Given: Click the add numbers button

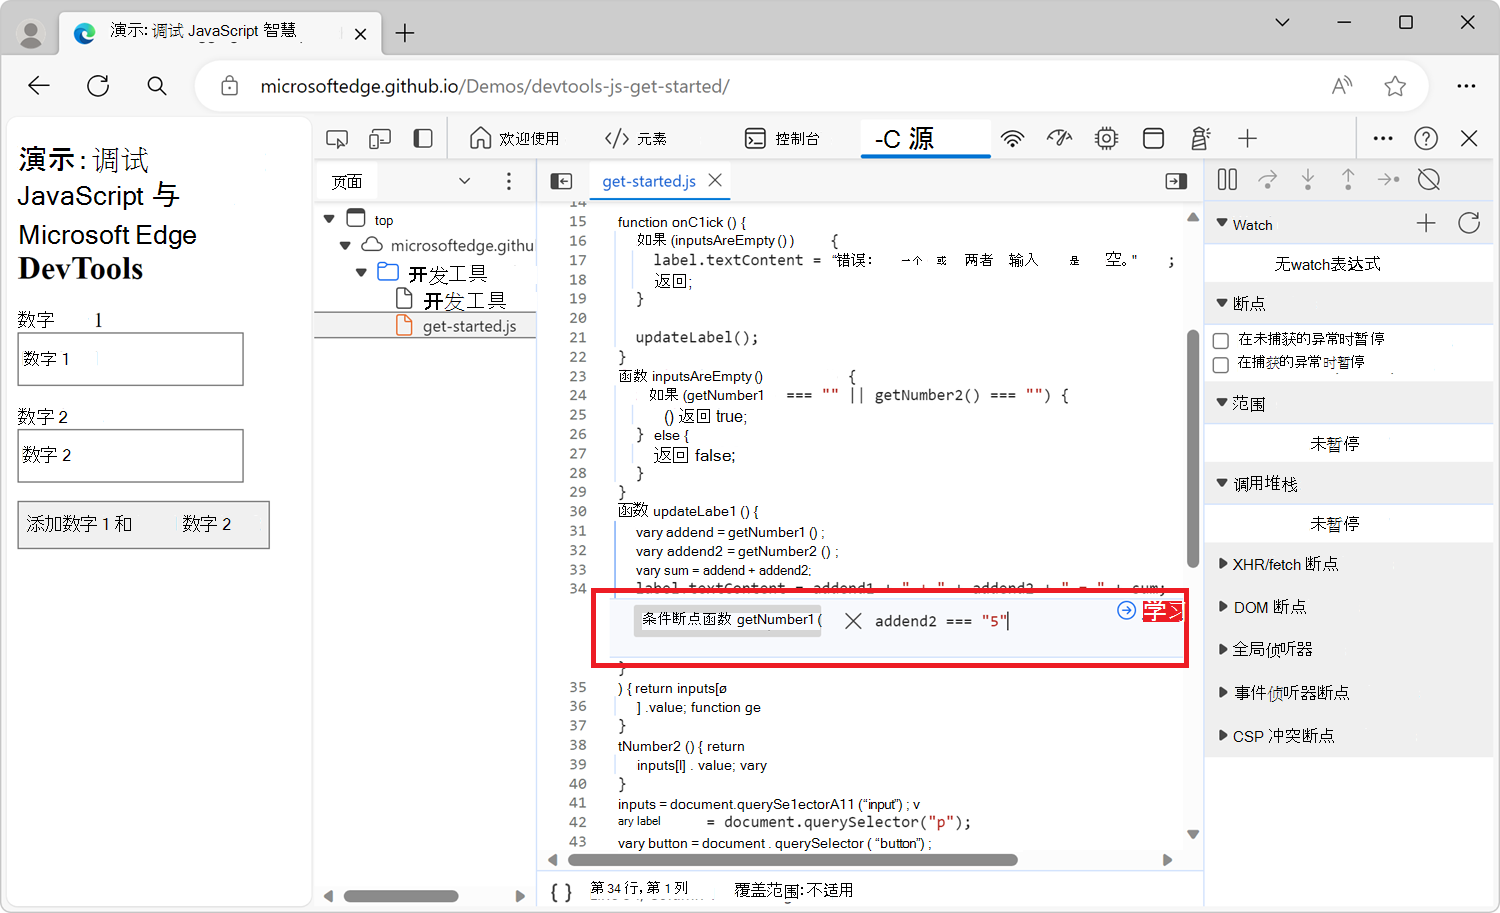Looking at the screenshot, I should (x=143, y=525).
